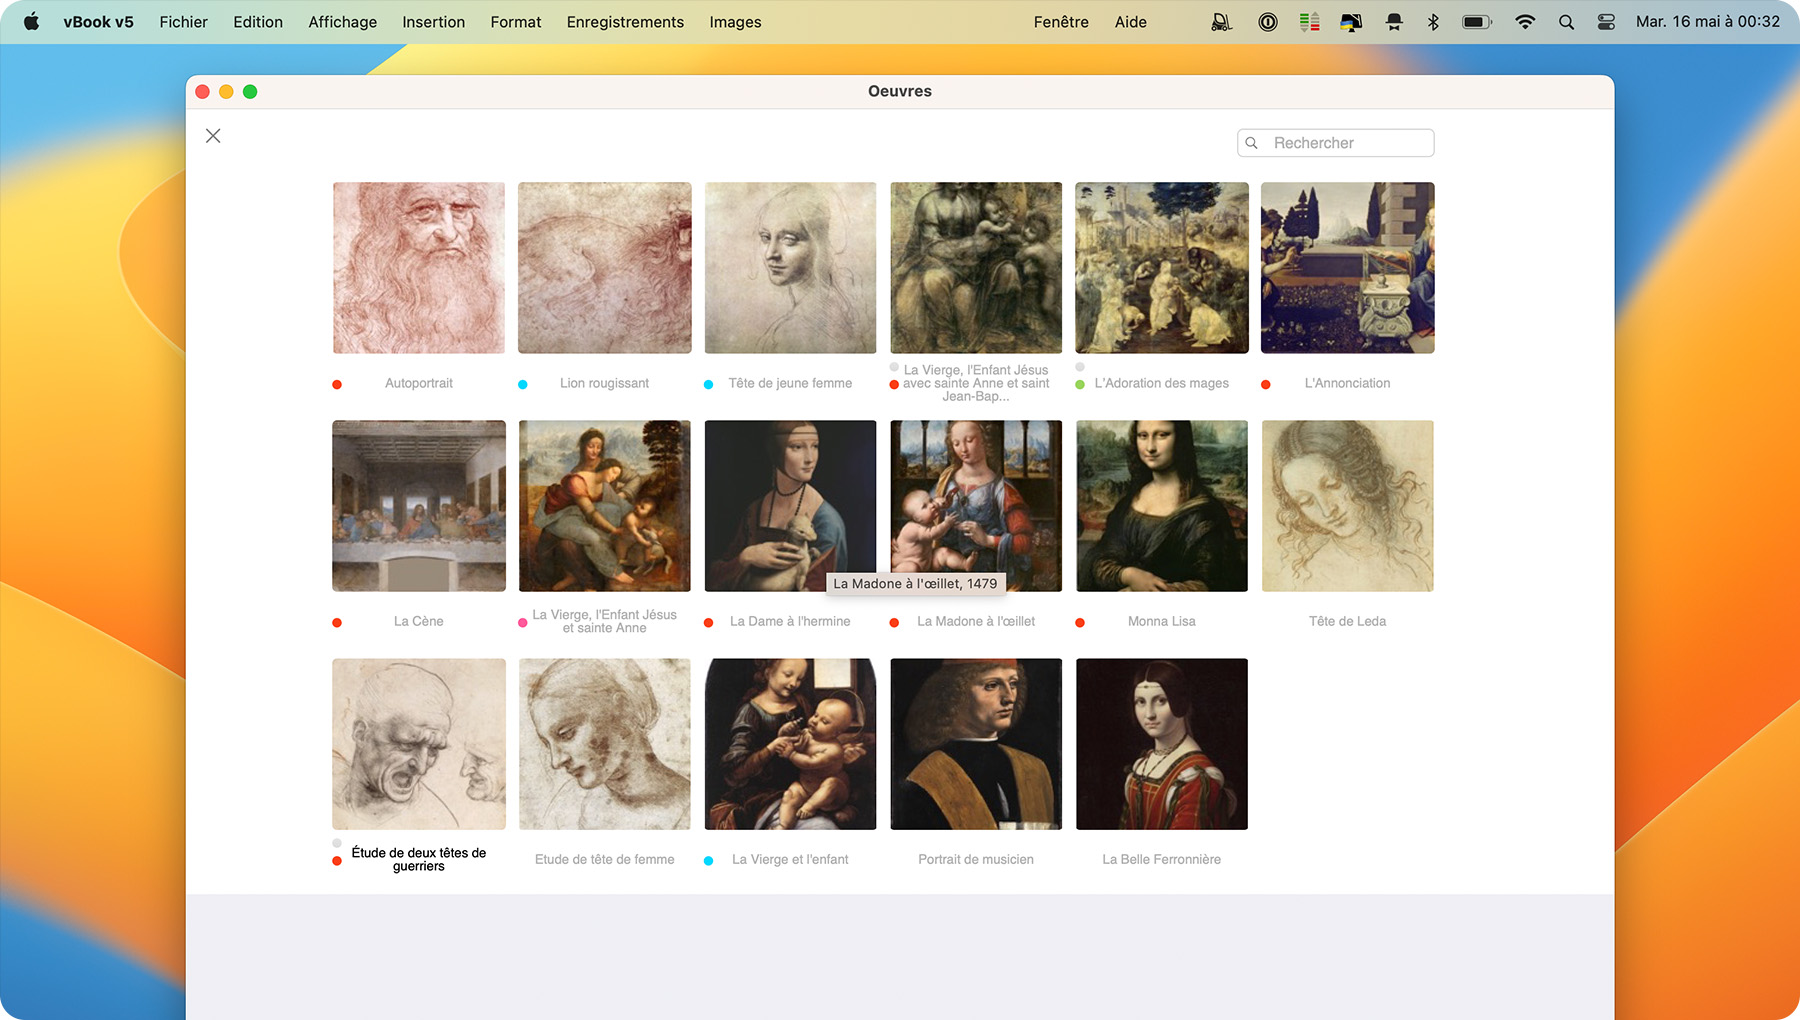Open the Affichage menu

point(343,22)
